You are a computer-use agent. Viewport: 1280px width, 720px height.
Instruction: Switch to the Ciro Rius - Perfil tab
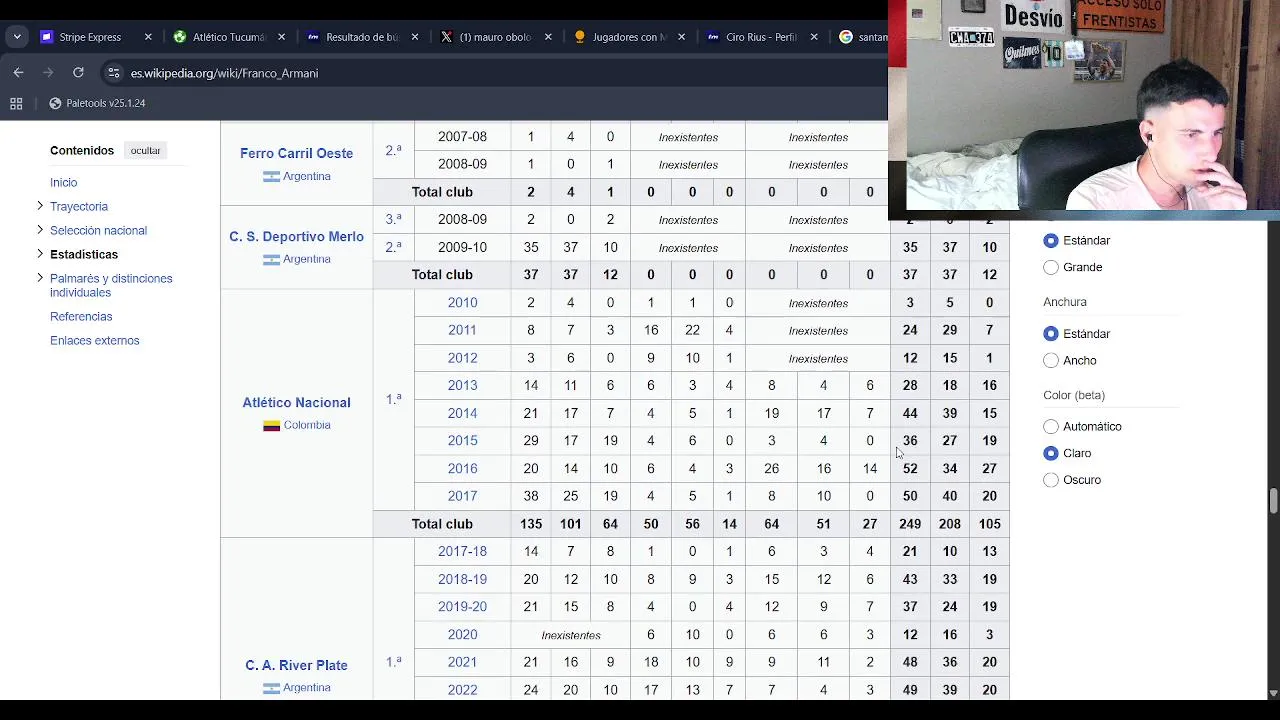click(761, 37)
